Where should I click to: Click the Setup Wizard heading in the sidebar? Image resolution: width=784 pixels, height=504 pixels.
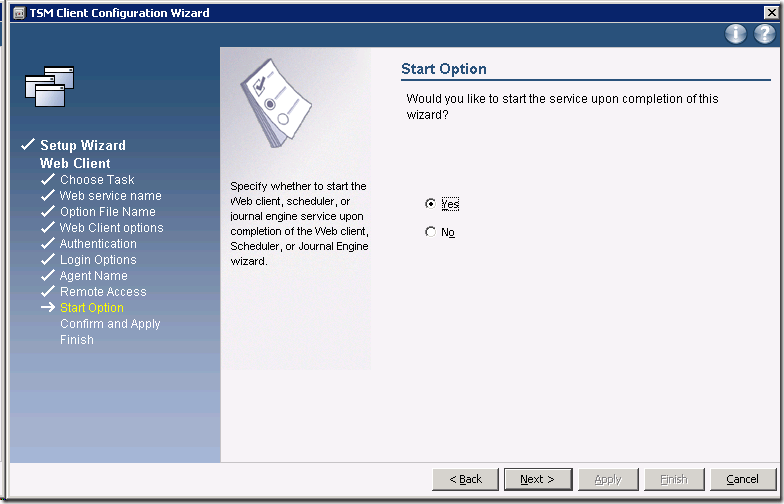(83, 146)
